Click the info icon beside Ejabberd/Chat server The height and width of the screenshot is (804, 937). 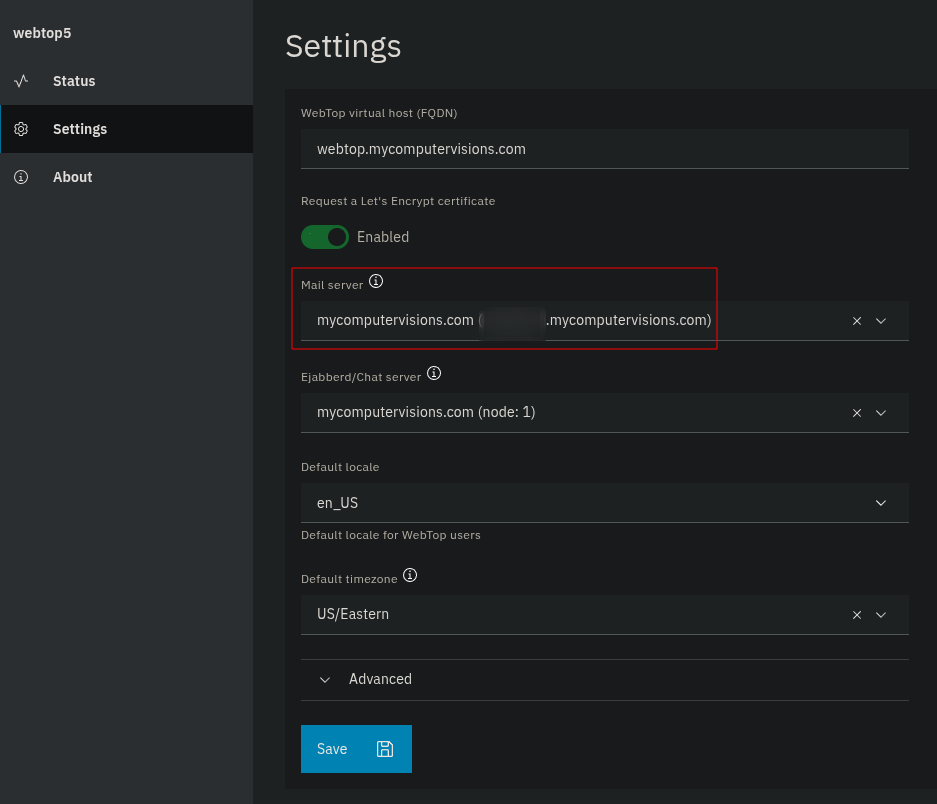pyautogui.click(x=434, y=373)
